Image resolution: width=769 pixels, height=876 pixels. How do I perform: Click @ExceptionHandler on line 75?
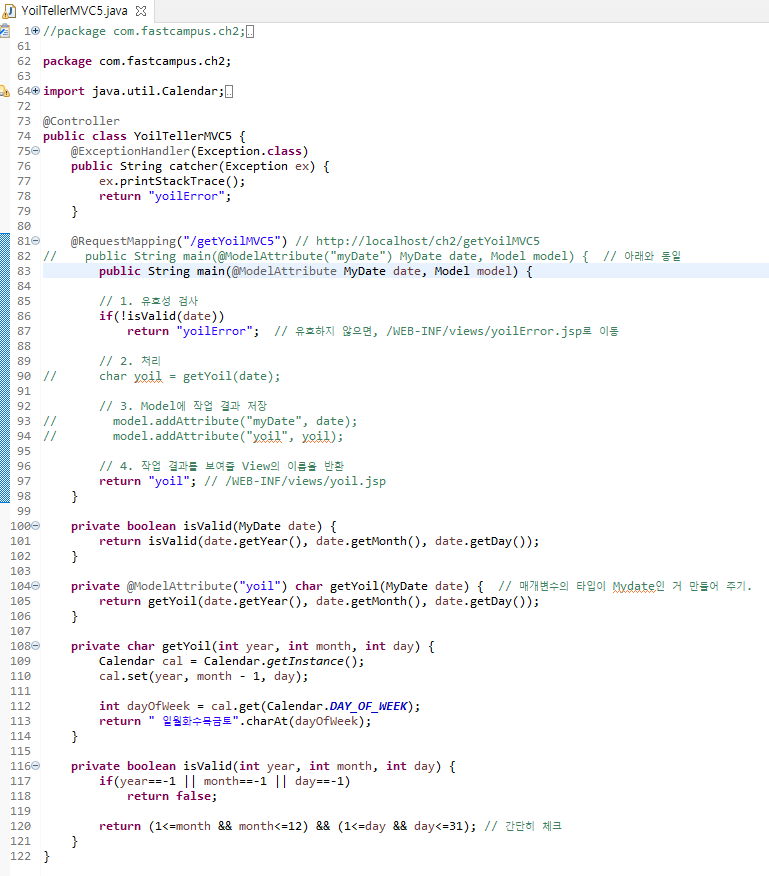coord(130,151)
